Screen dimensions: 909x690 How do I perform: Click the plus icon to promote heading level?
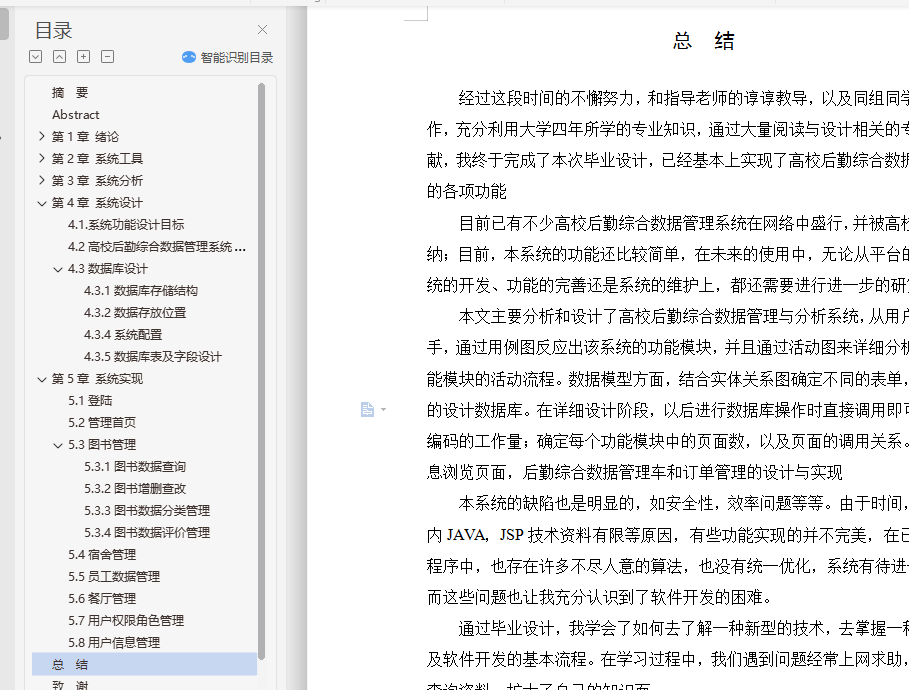tap(83, 56)
